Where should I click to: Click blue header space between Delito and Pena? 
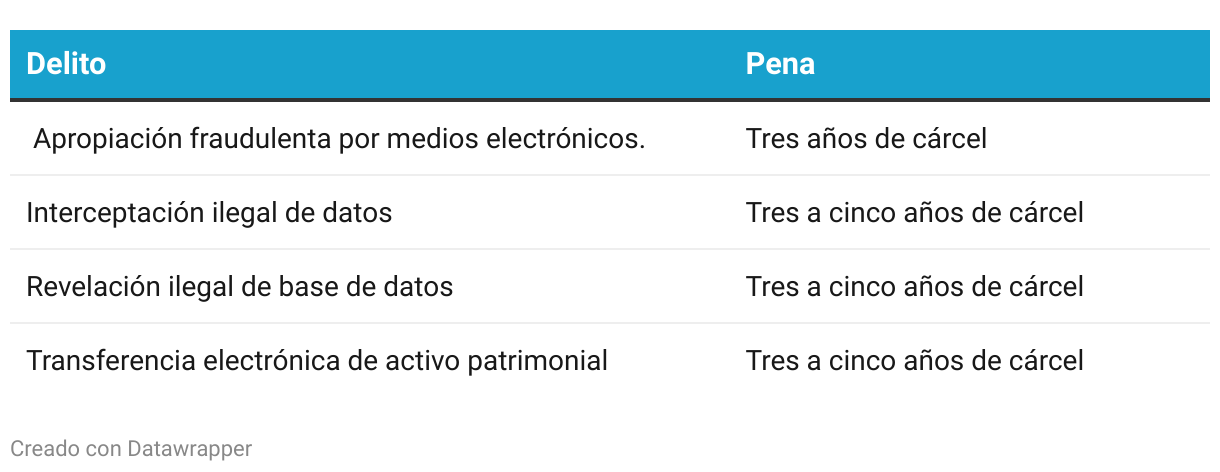point(420,64)
